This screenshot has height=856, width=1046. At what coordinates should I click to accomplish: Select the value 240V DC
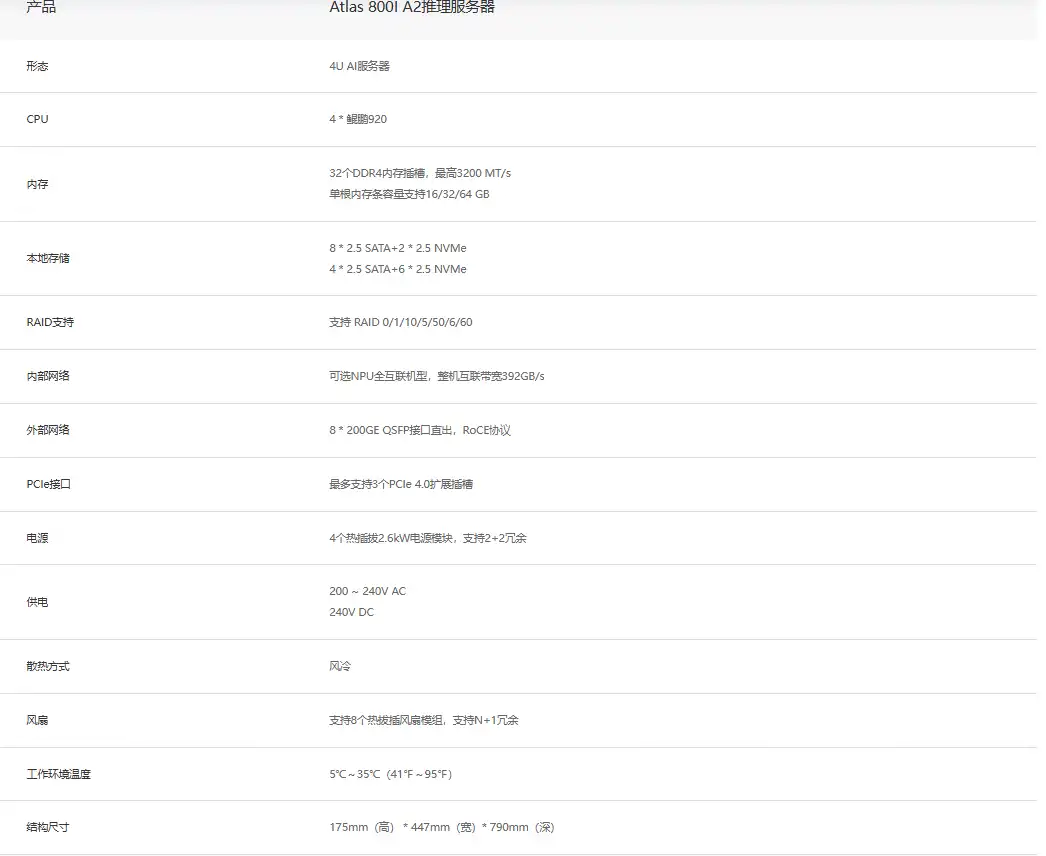click(x=352, y=612)
